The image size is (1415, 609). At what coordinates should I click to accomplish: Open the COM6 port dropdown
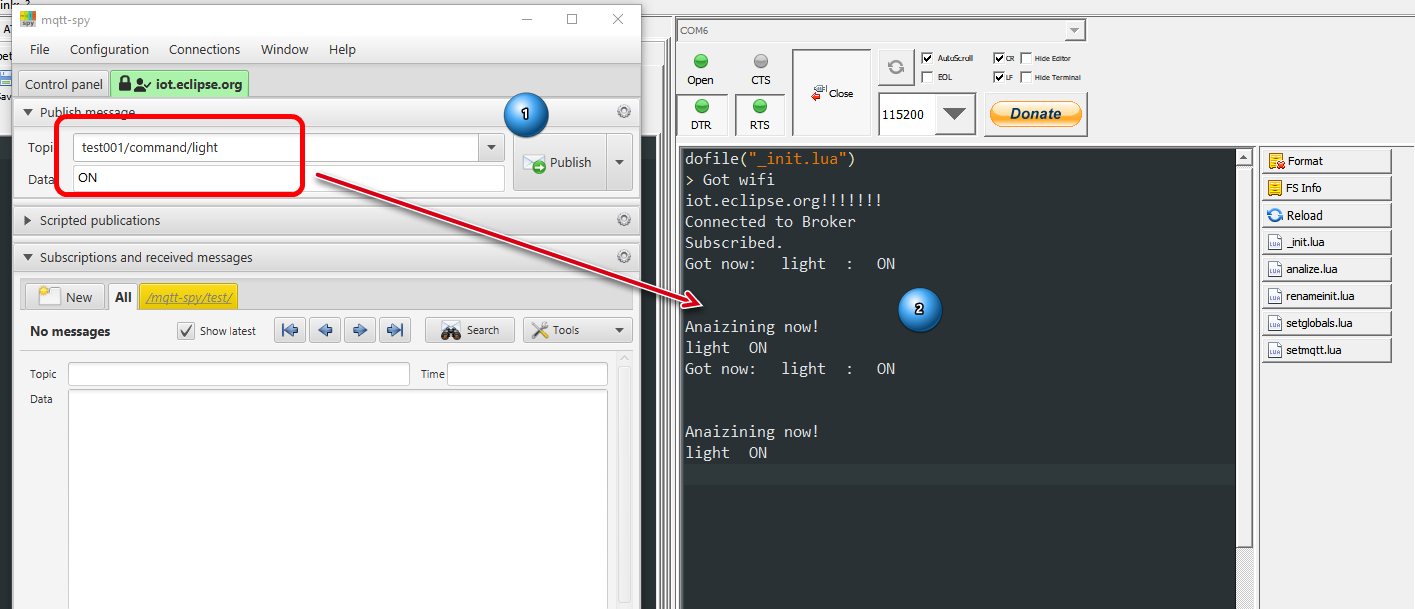click(x=1075, y=30)
